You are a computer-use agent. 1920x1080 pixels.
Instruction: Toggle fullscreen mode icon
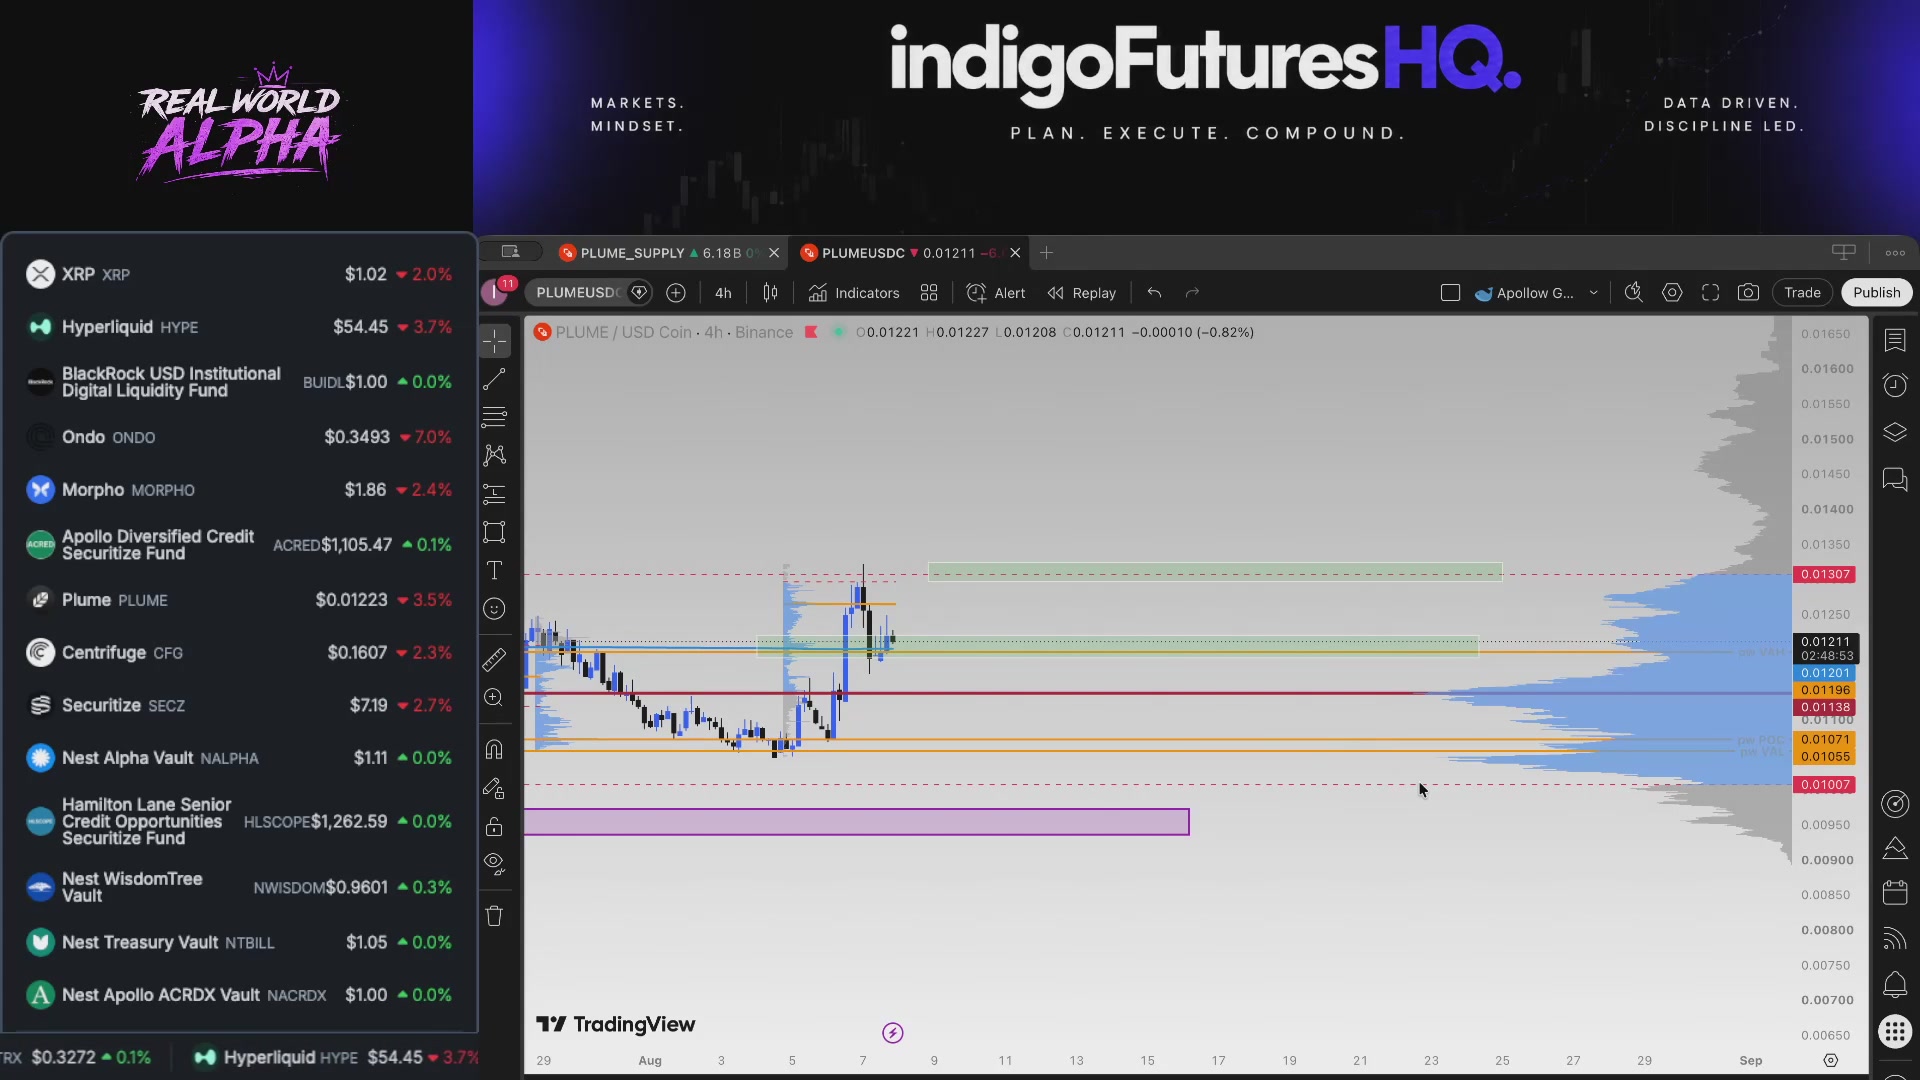1711,293
